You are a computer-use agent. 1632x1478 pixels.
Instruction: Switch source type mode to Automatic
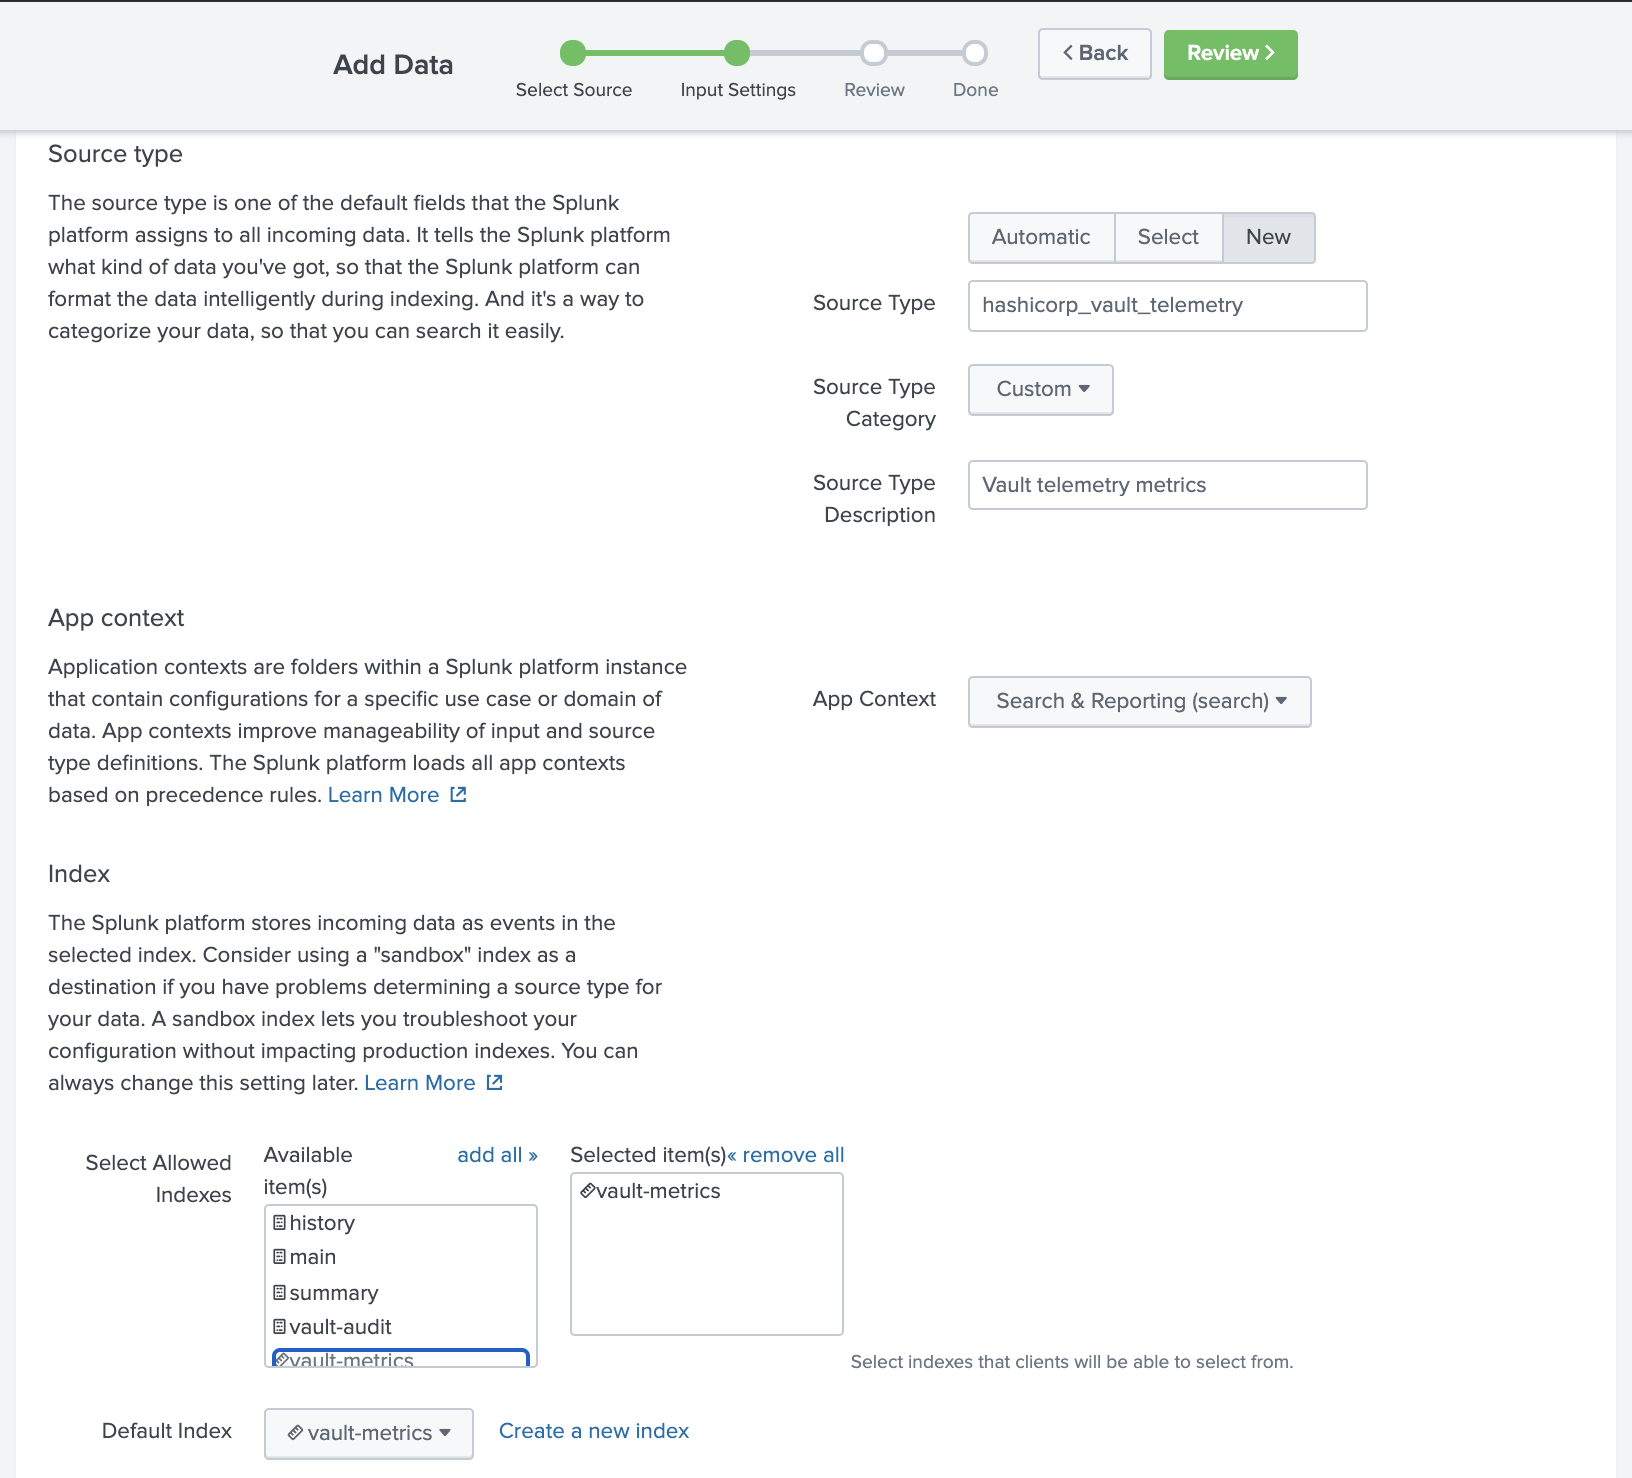[1040, 237]
